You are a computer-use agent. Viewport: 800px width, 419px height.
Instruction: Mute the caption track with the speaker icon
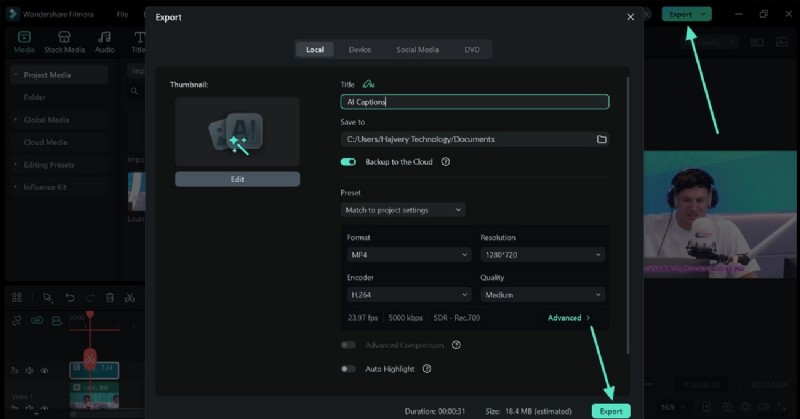tap(29, 371)
